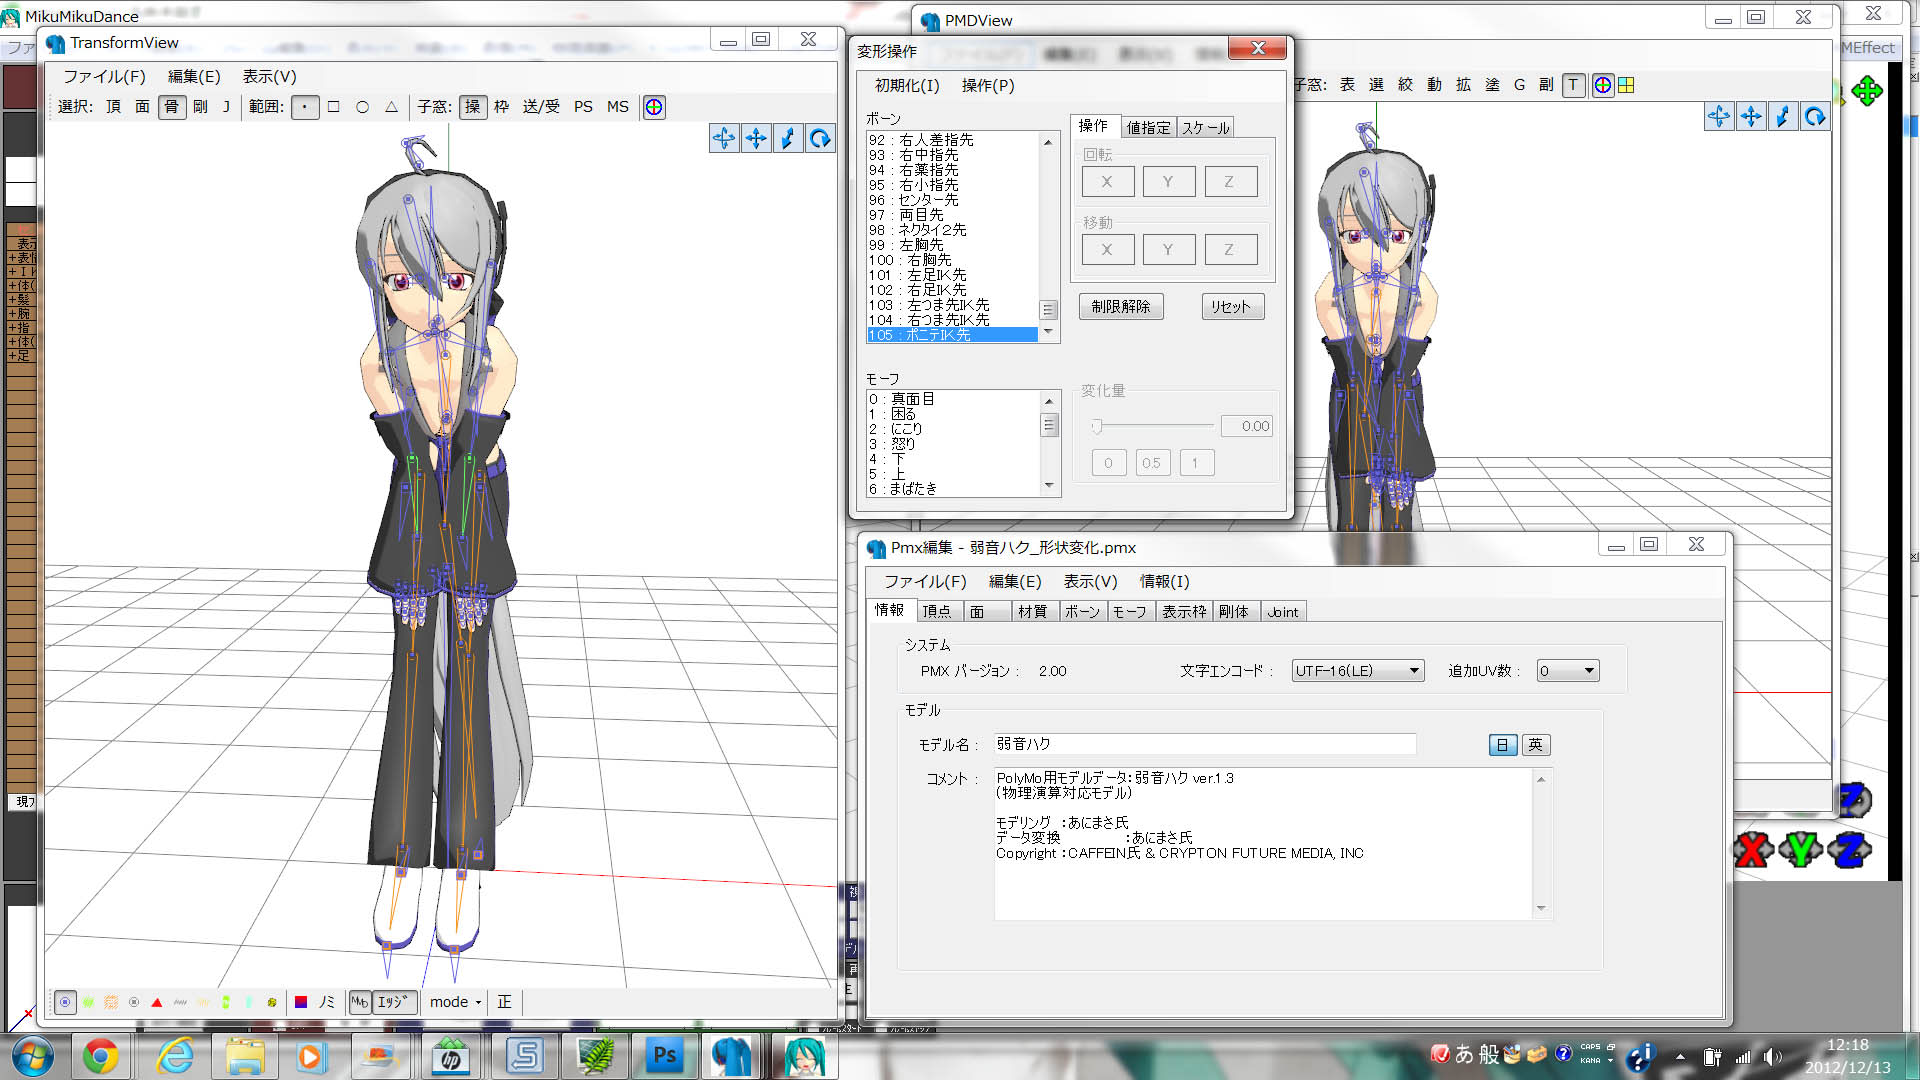Click the green Y axis icon in MikuMikuDance
This screenshot has height=1080, width=1920.
click(1800, 850)
